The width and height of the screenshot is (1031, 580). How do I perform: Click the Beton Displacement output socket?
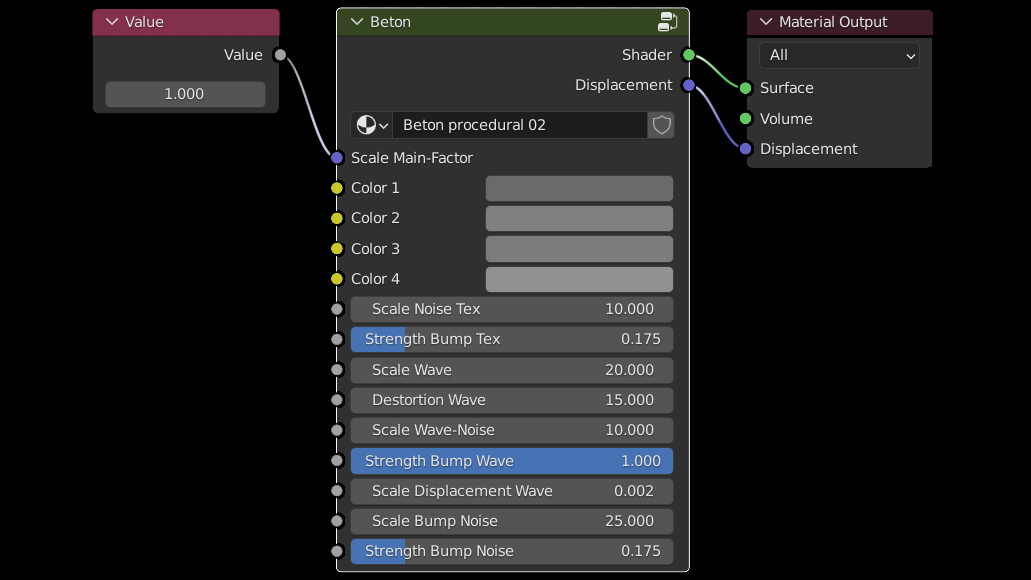pyautogui.click(x=688, y=85)
